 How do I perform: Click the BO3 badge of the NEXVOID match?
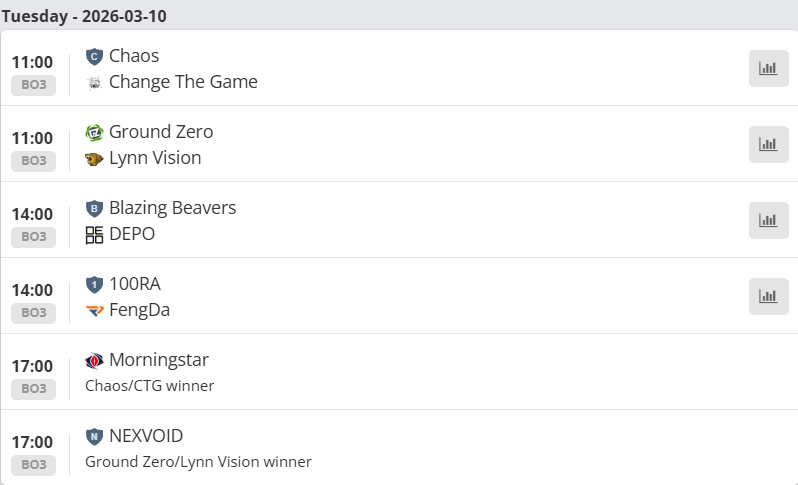click(x=34, y=464)
